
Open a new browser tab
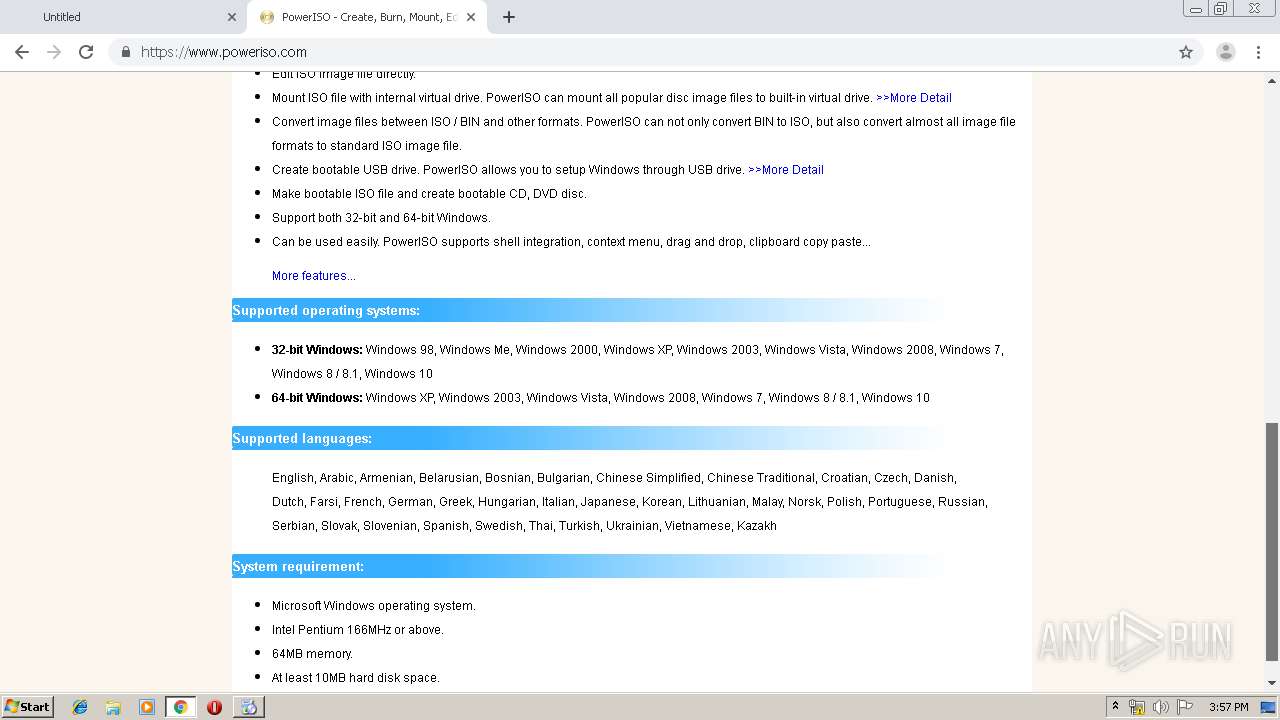(508, 17)
